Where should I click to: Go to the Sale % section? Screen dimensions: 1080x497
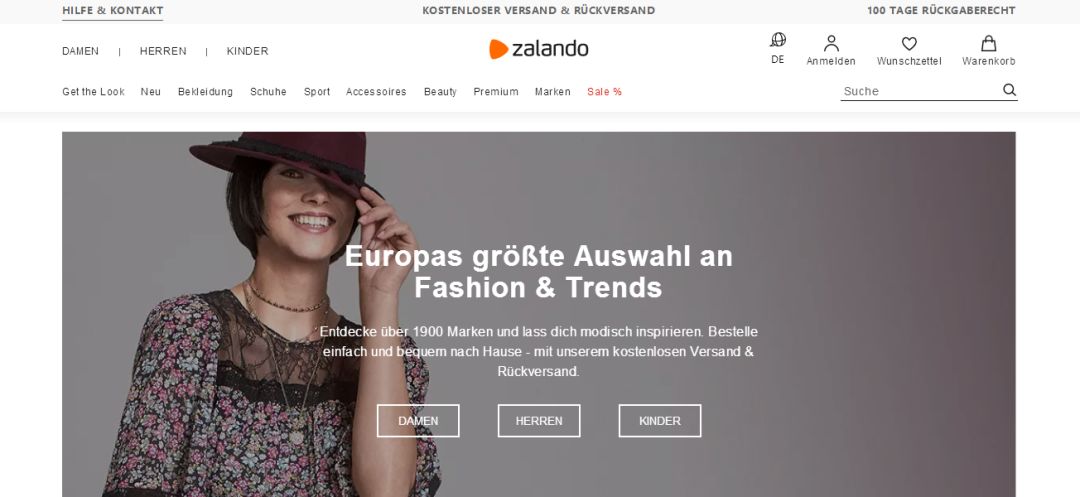click(604, 92)
